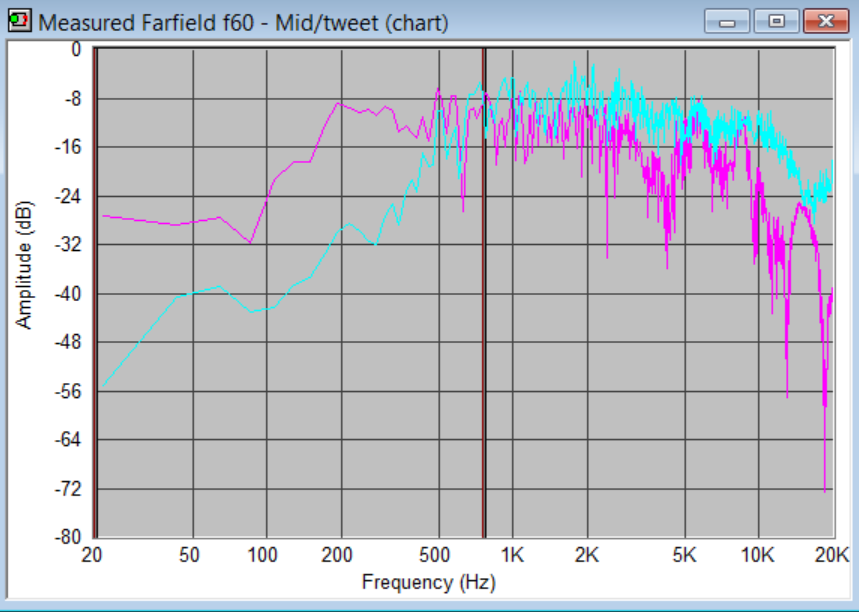This screenshot has width=859, height=612.
Task: Click the '2K' frequency axis tick label
Action: (x=587, y=556)
